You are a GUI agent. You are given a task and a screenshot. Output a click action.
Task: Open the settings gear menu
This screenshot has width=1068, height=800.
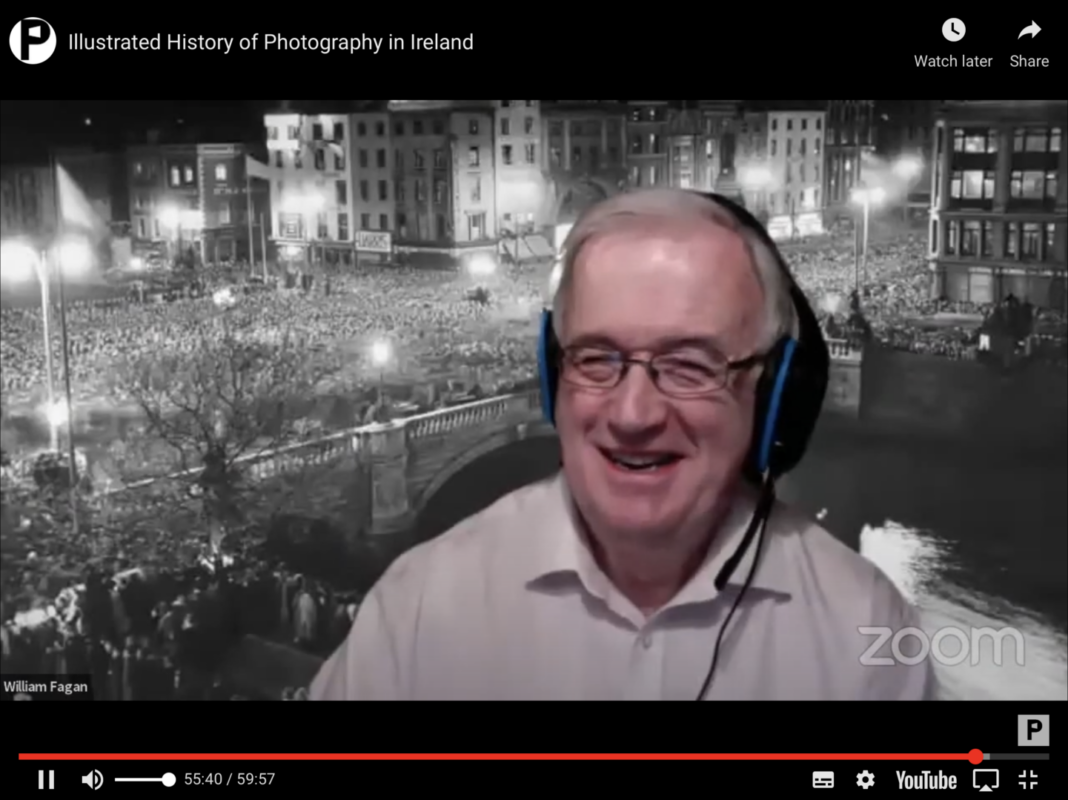(x=865, y=780)
